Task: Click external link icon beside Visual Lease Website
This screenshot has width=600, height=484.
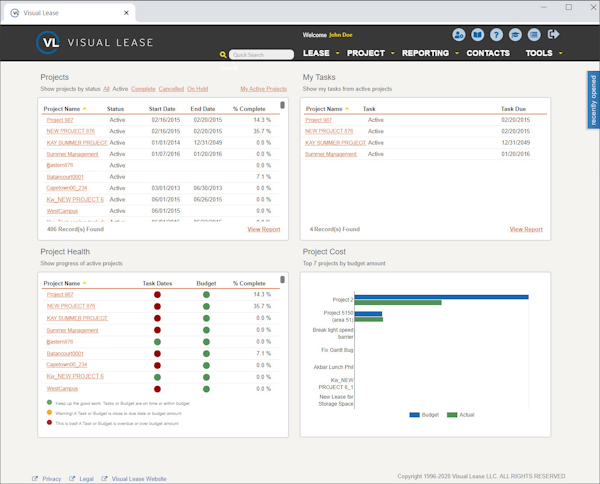Action: click(104, 479)
